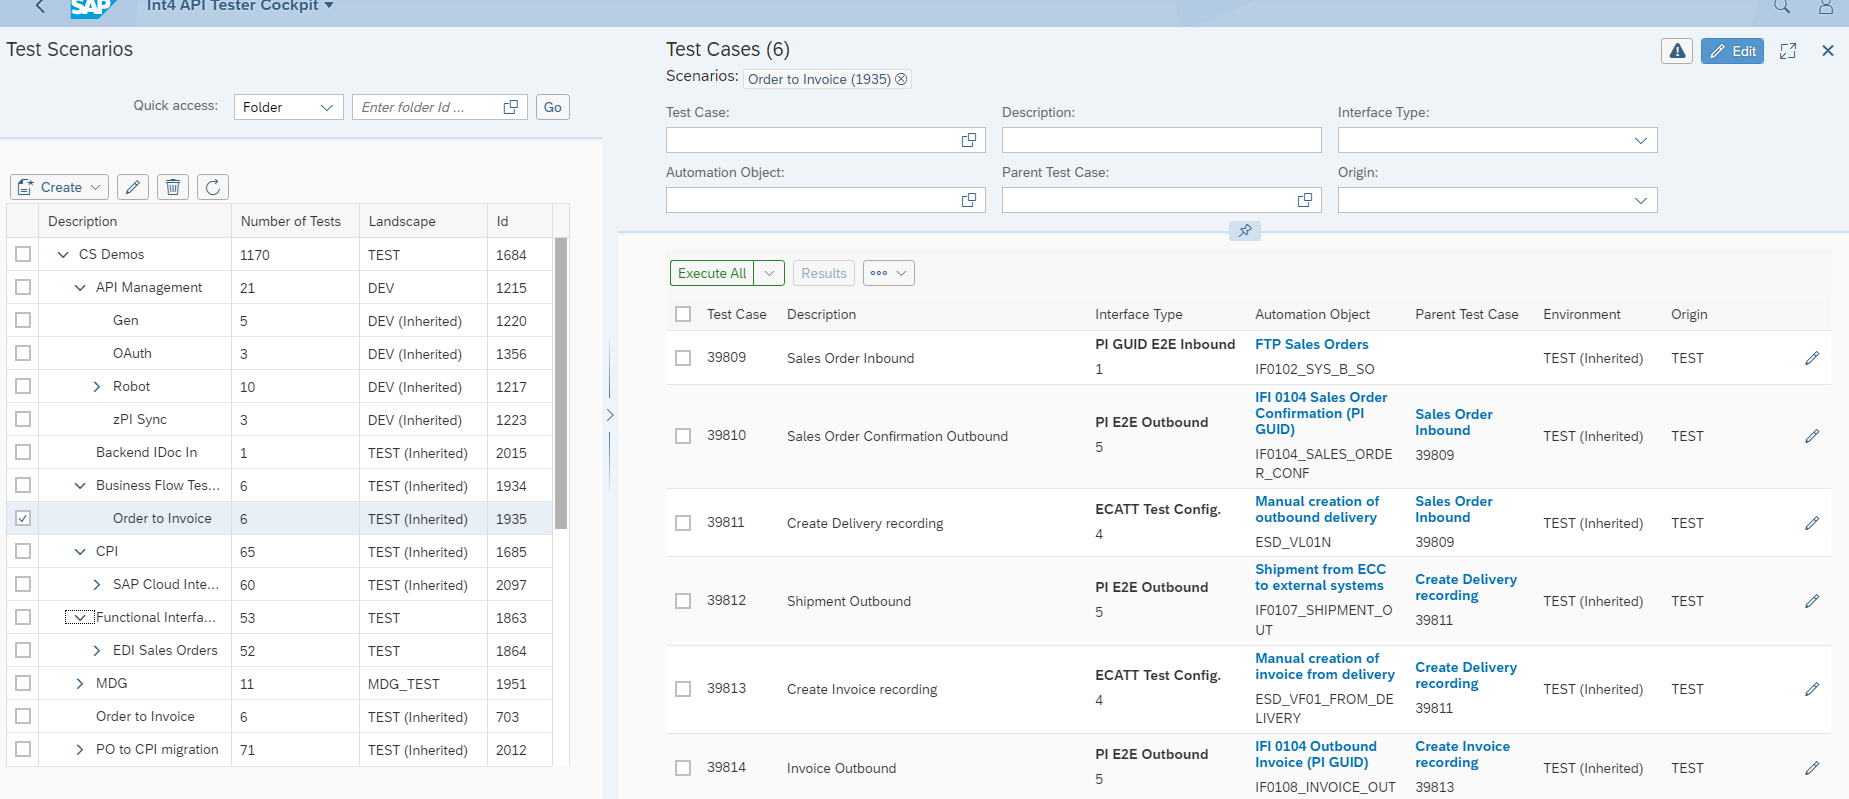1849x799 pixels.
Task: Expand the Robot folder node
Action: pyautogui.click(x=97, y=387)
